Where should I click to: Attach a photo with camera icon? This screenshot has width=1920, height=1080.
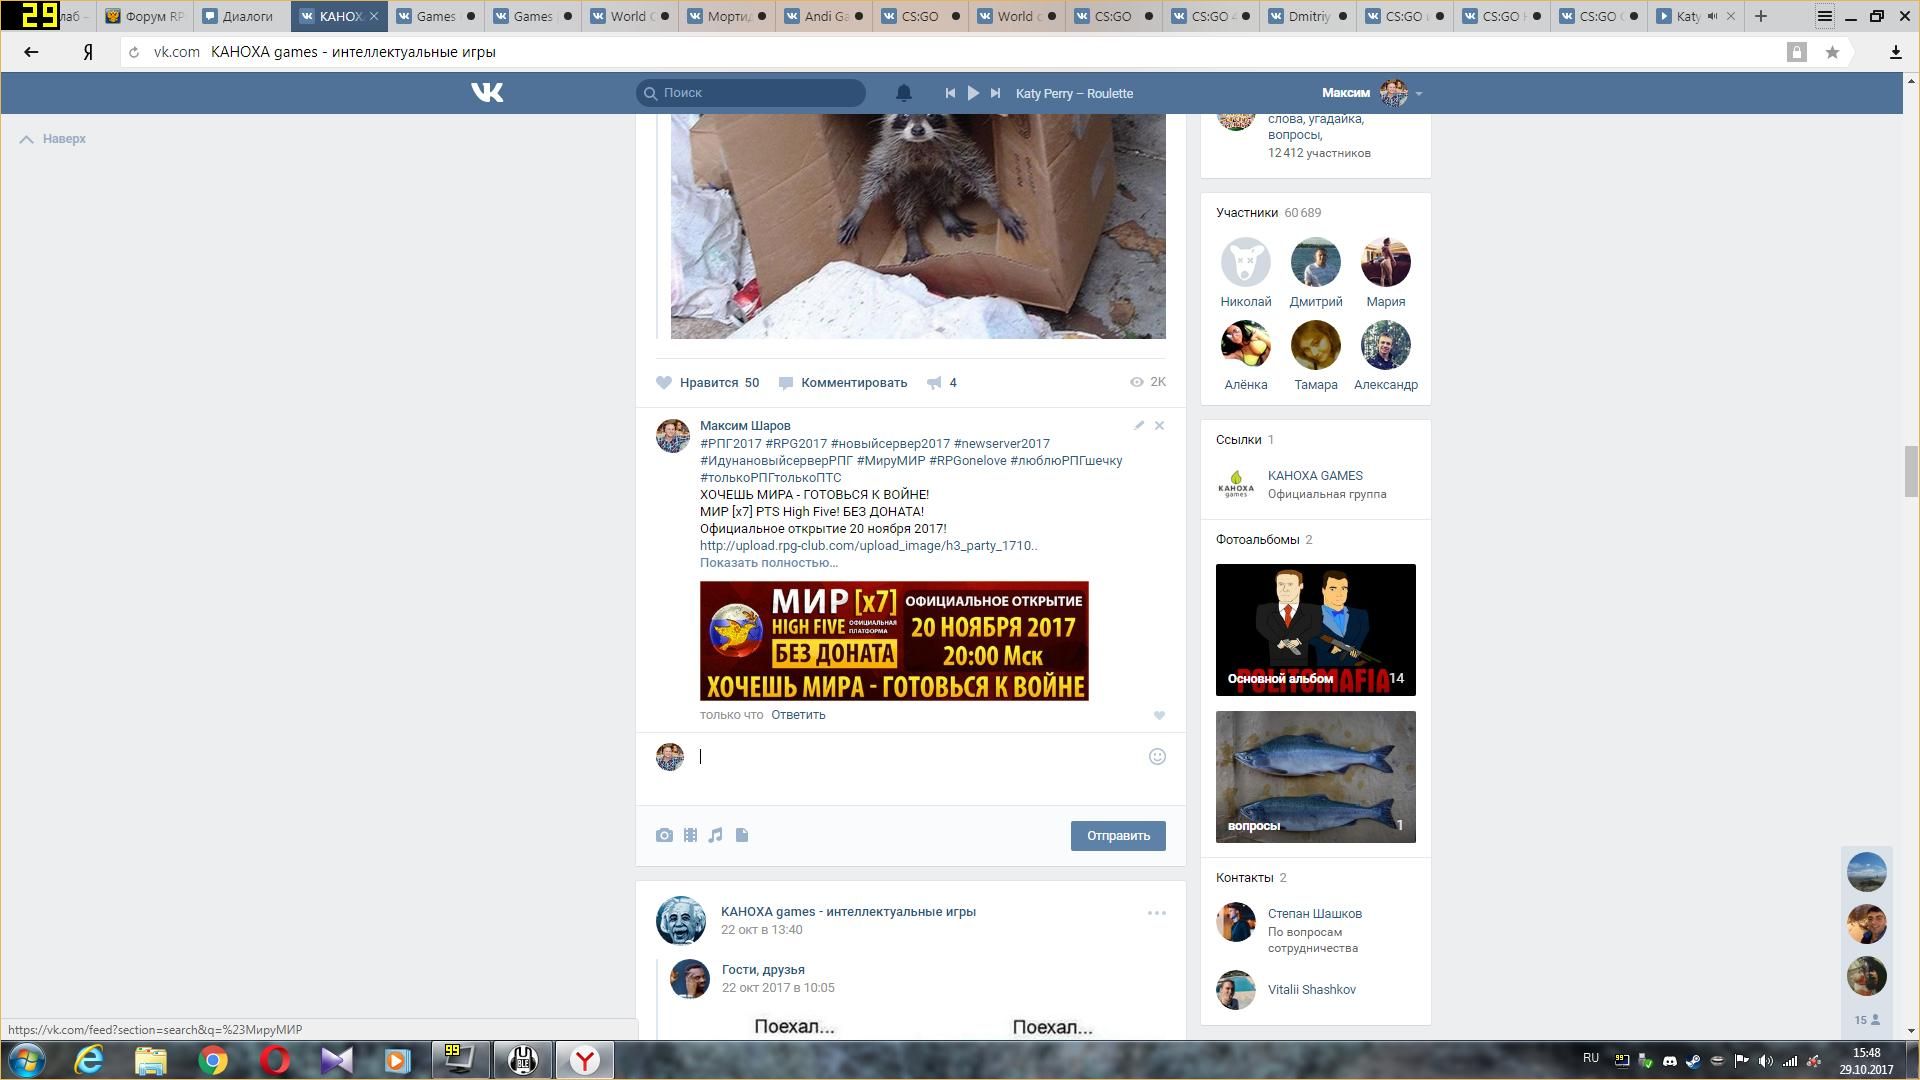coord(664,835)
